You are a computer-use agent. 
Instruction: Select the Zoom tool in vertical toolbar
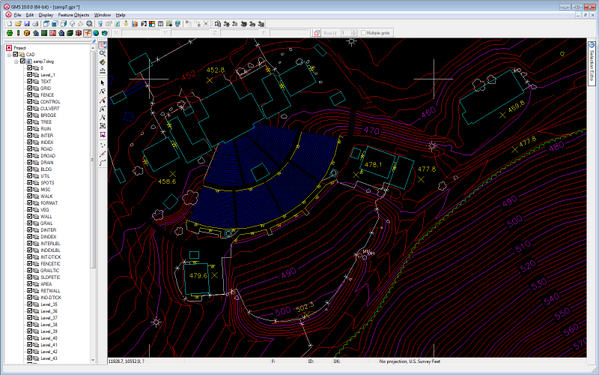(x=102, y=53)
